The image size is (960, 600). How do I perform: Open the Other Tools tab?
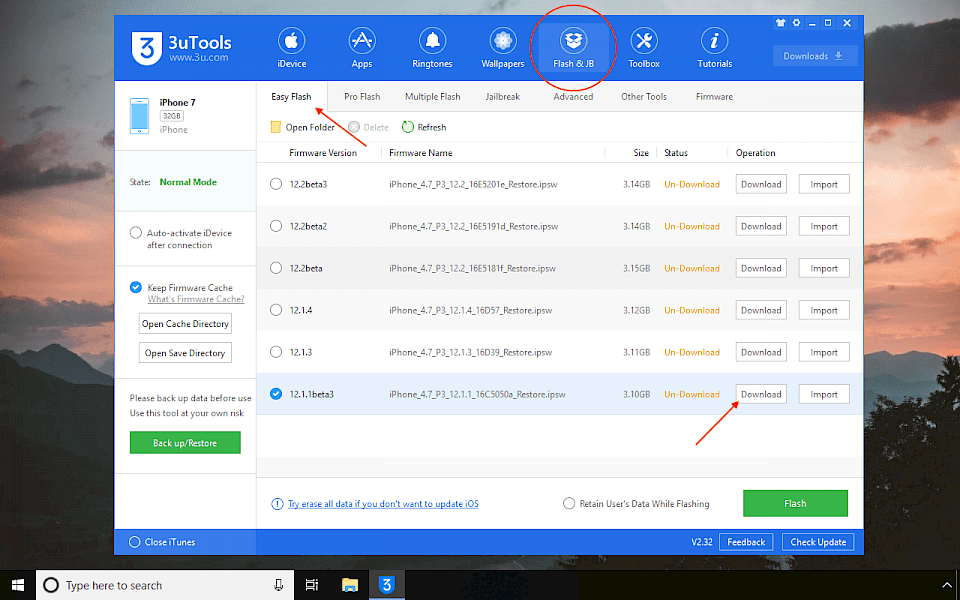click(x=643, y=97)
